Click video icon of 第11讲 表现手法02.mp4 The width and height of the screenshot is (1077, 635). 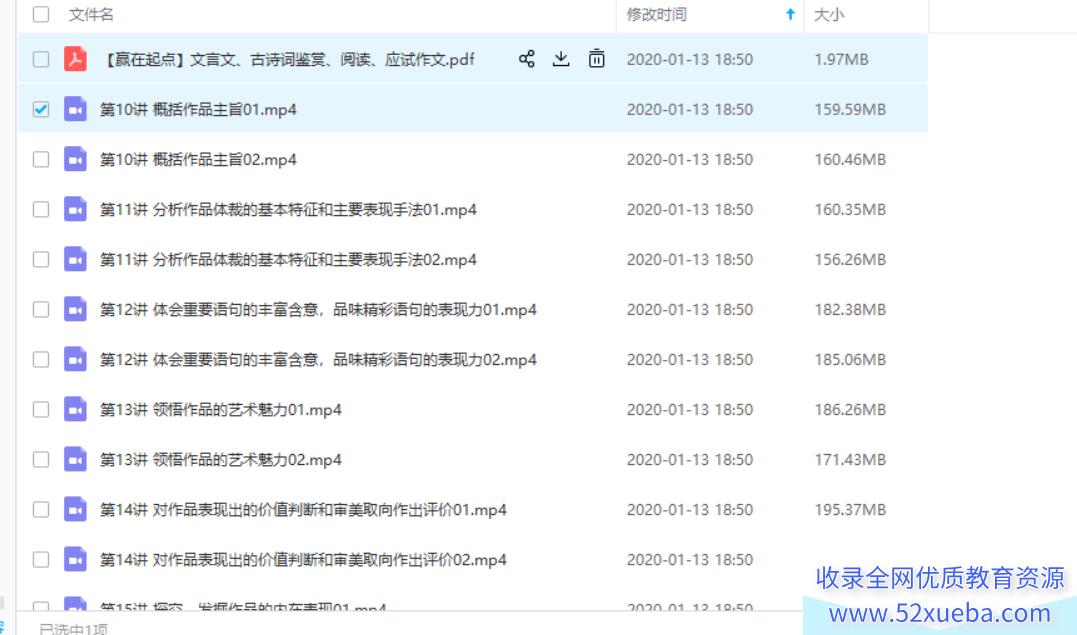pyautogui.click(x=76, y=260)
